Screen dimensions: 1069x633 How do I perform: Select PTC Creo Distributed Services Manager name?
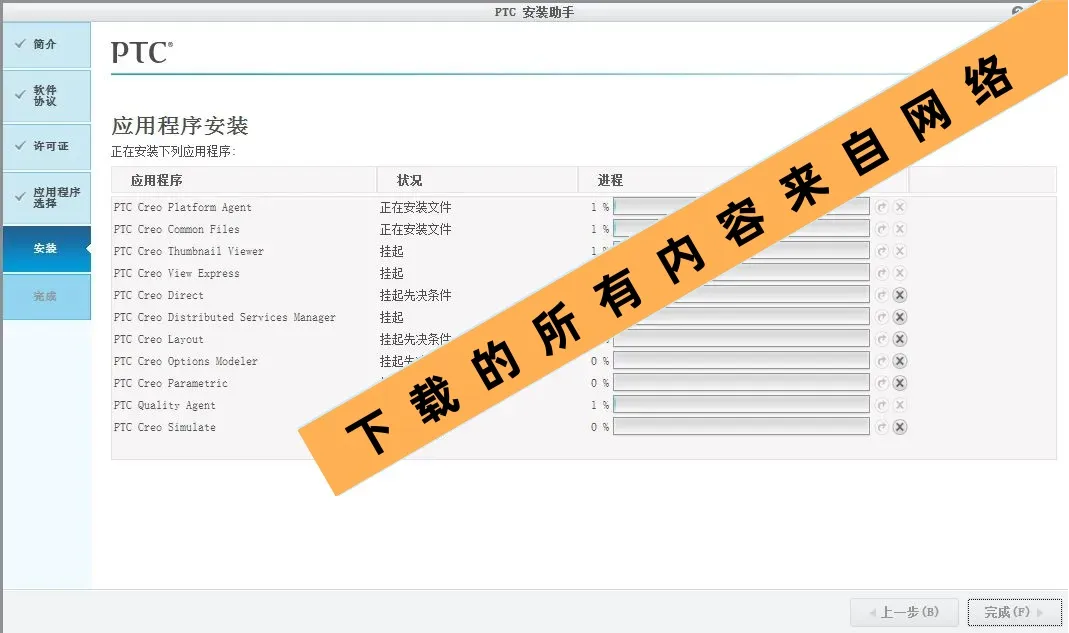(224, 317)
